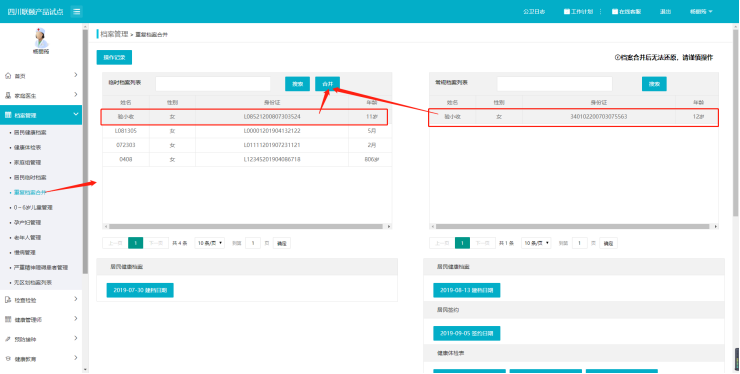Viewport: 740px width, 374px height.
Task: Click the 合并 merge button
Action: [328, 84]
